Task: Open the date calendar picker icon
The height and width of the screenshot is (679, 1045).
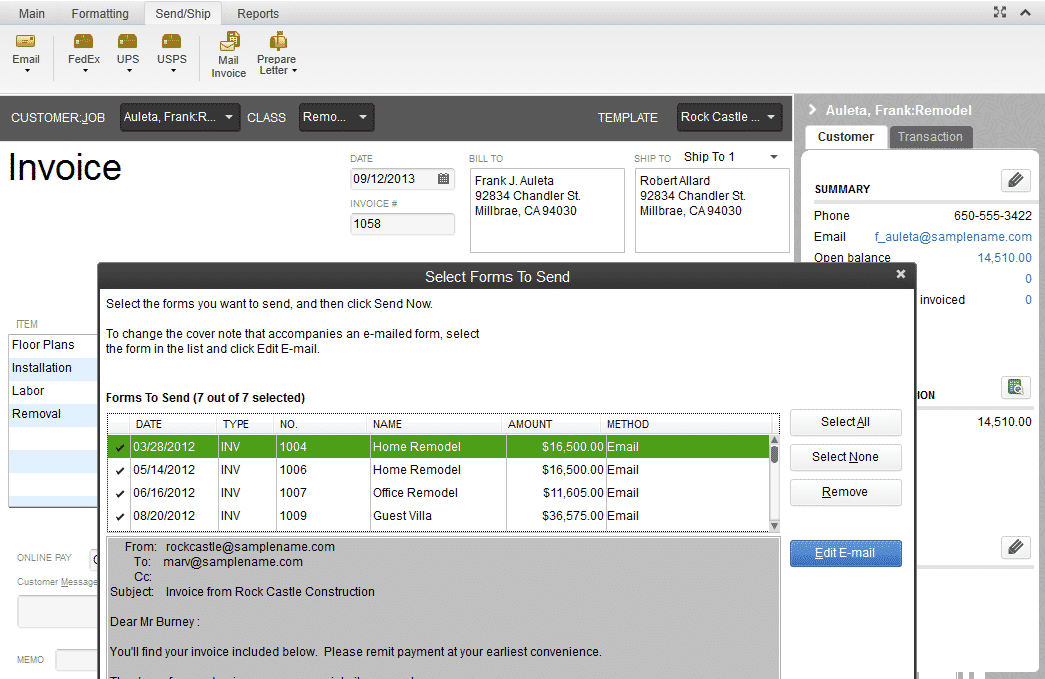Action: (x=443, y=179)
